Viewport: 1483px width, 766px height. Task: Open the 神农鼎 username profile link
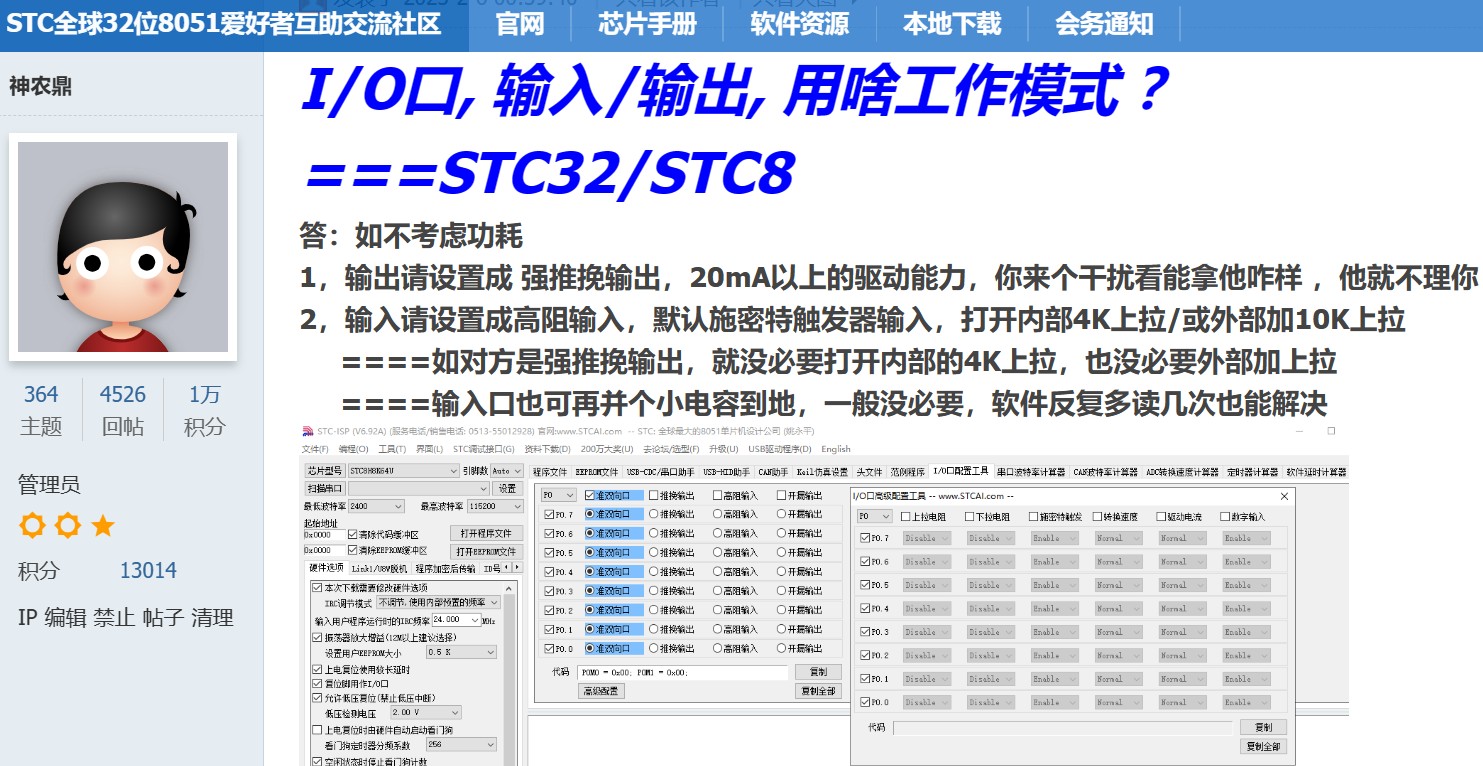tap(41, 86)
